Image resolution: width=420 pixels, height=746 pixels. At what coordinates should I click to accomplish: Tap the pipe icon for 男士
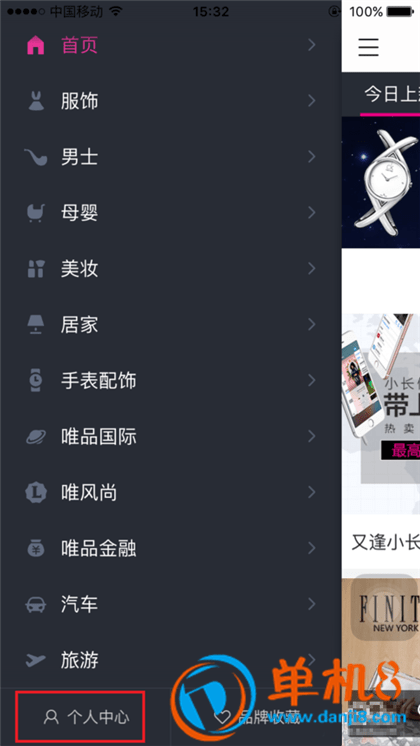click(36, 157)
